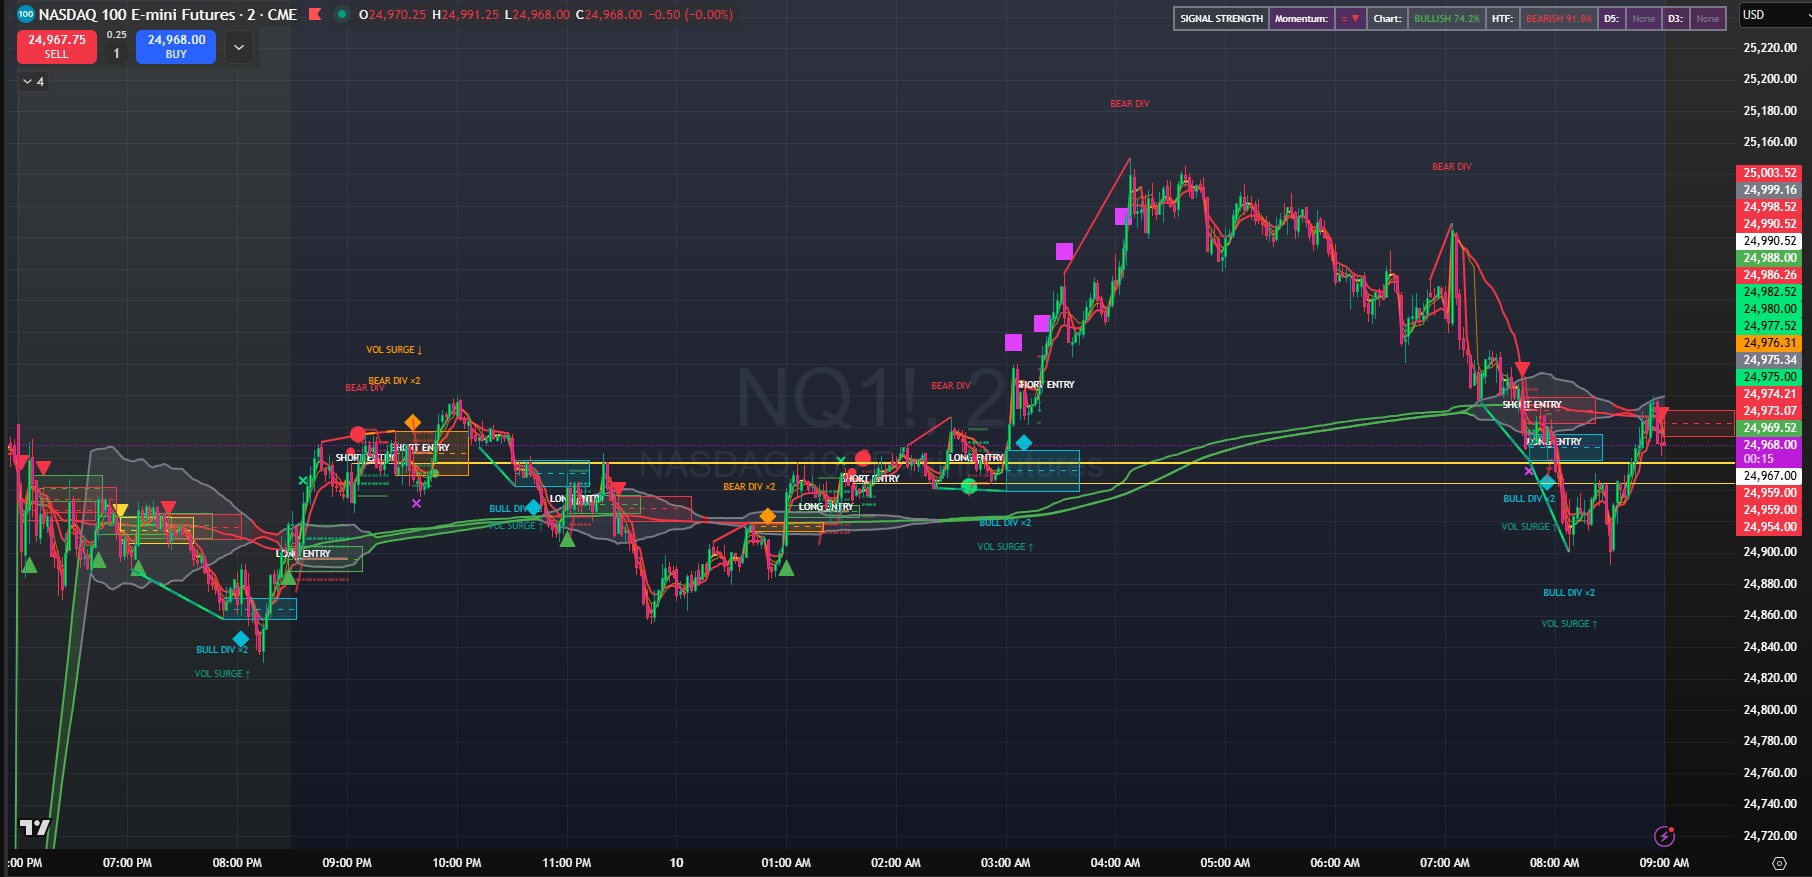Click the Momentum: label cell
Image resolution: width=1812 pixels, height=877 pixels.
coord(1301,19)
